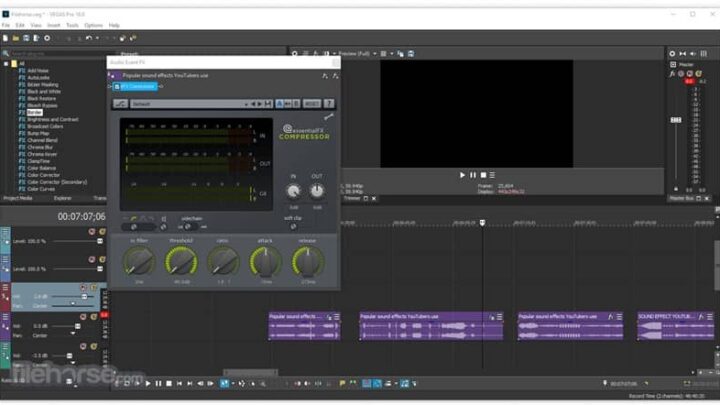This screenshot has width=720, height=405.
Task: Open Master bus FX icon
Action: click(x=672, y=73)
